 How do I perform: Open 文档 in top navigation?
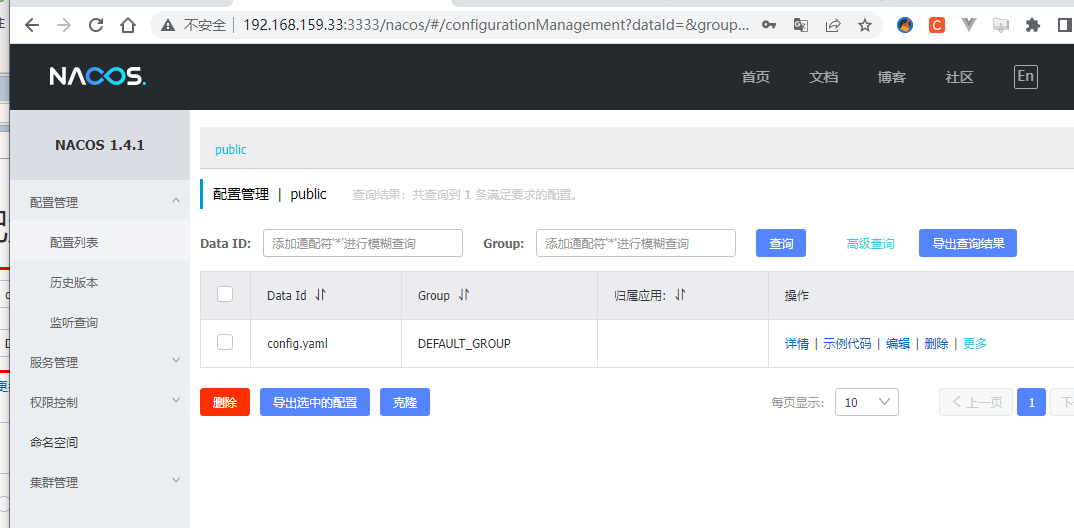click(x=823, y=77)
